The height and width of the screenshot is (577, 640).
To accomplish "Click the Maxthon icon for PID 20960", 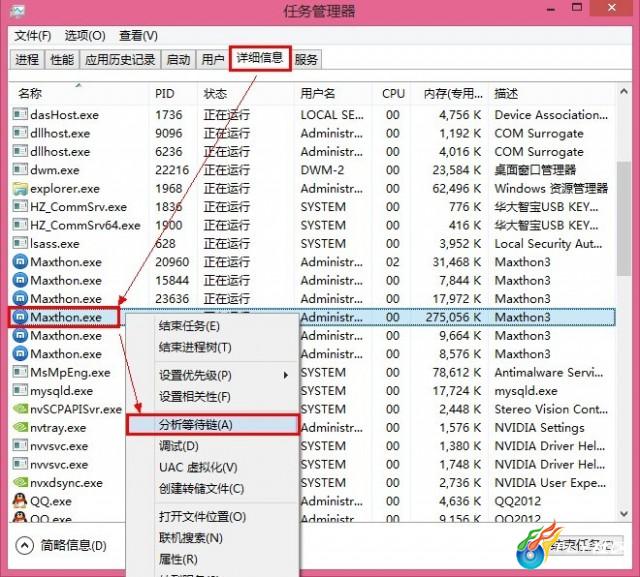I will pyautogui.click(x=20, y=262).
